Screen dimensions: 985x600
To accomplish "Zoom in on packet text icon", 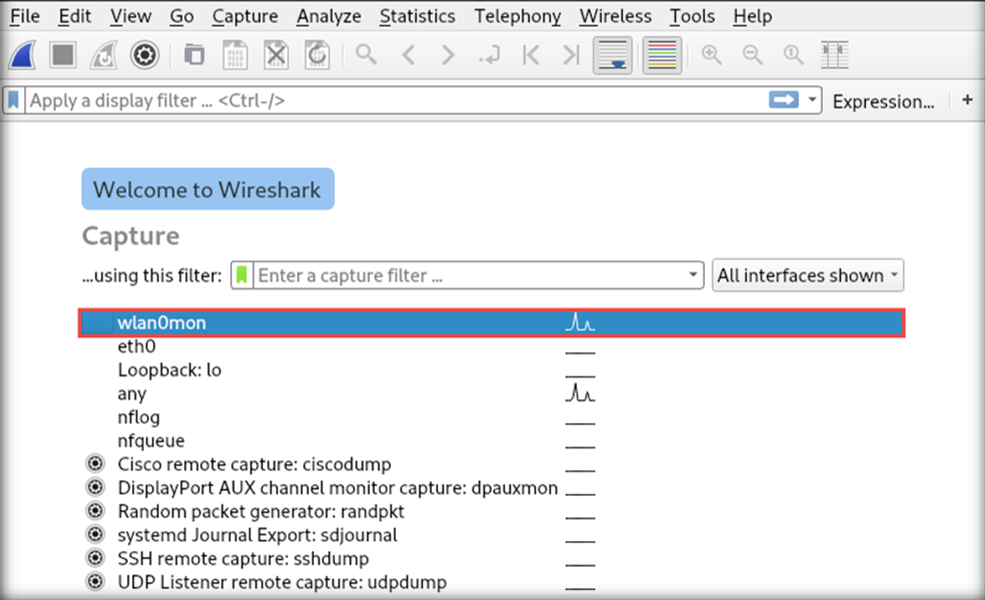I will [x=712, y=55].
